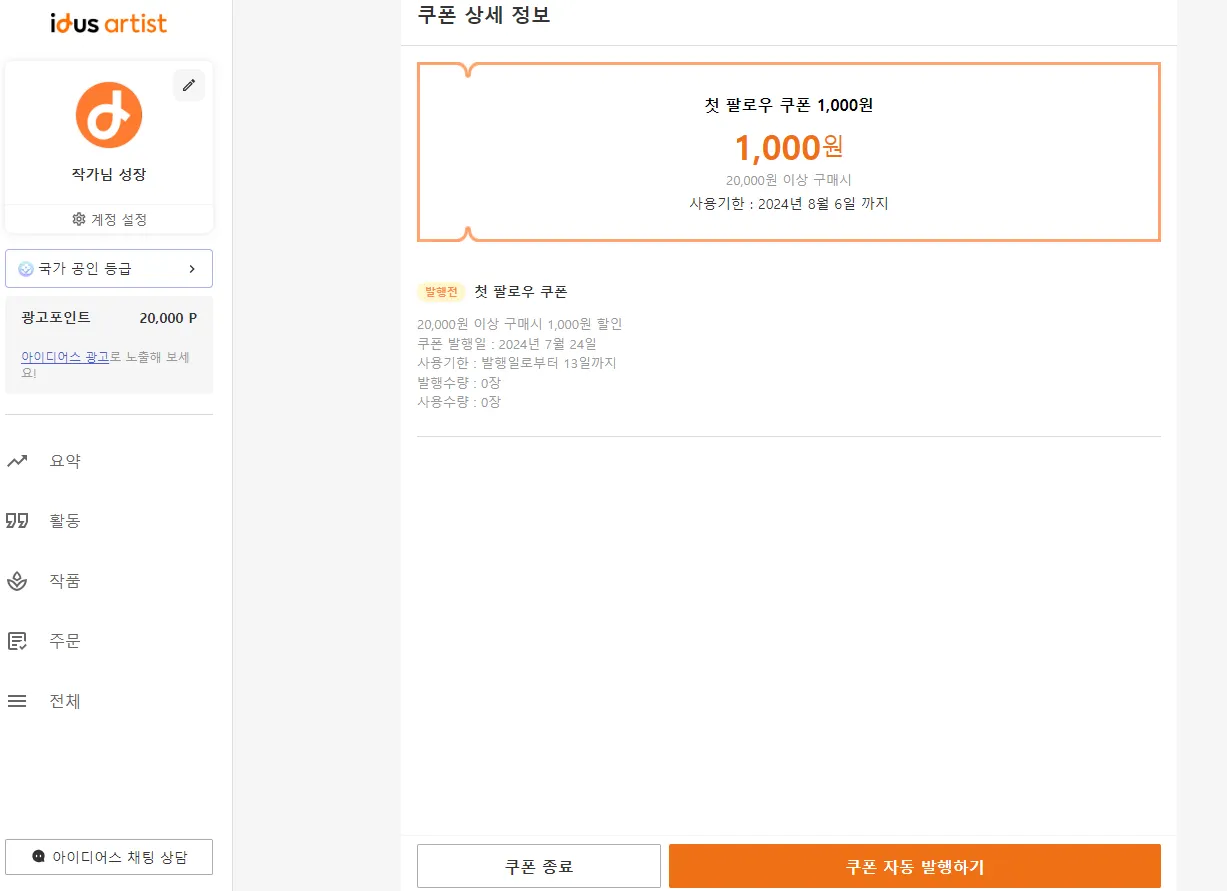Open the 아이디어스 광고 link

click(x=65, y=357)
